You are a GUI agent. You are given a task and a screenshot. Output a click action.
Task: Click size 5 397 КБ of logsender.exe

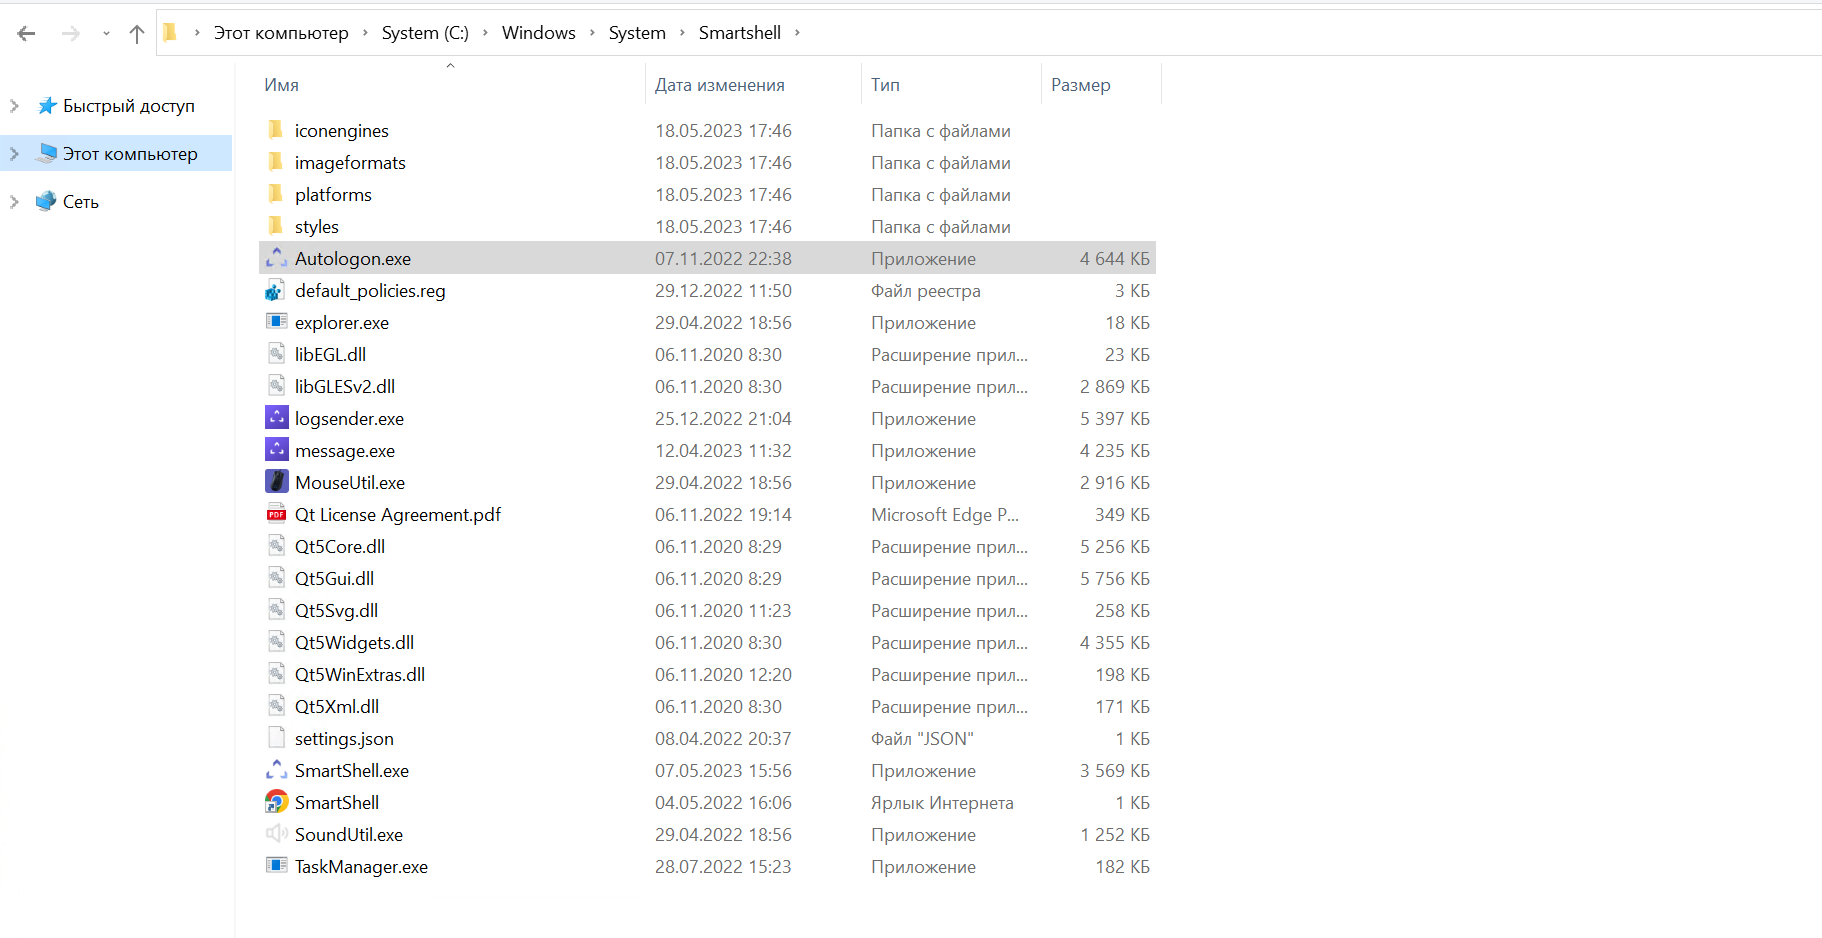[1114, 419]
